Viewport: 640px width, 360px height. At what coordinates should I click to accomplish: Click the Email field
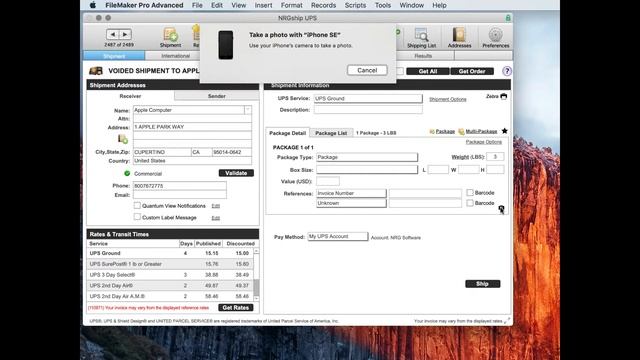pos(180,195)
